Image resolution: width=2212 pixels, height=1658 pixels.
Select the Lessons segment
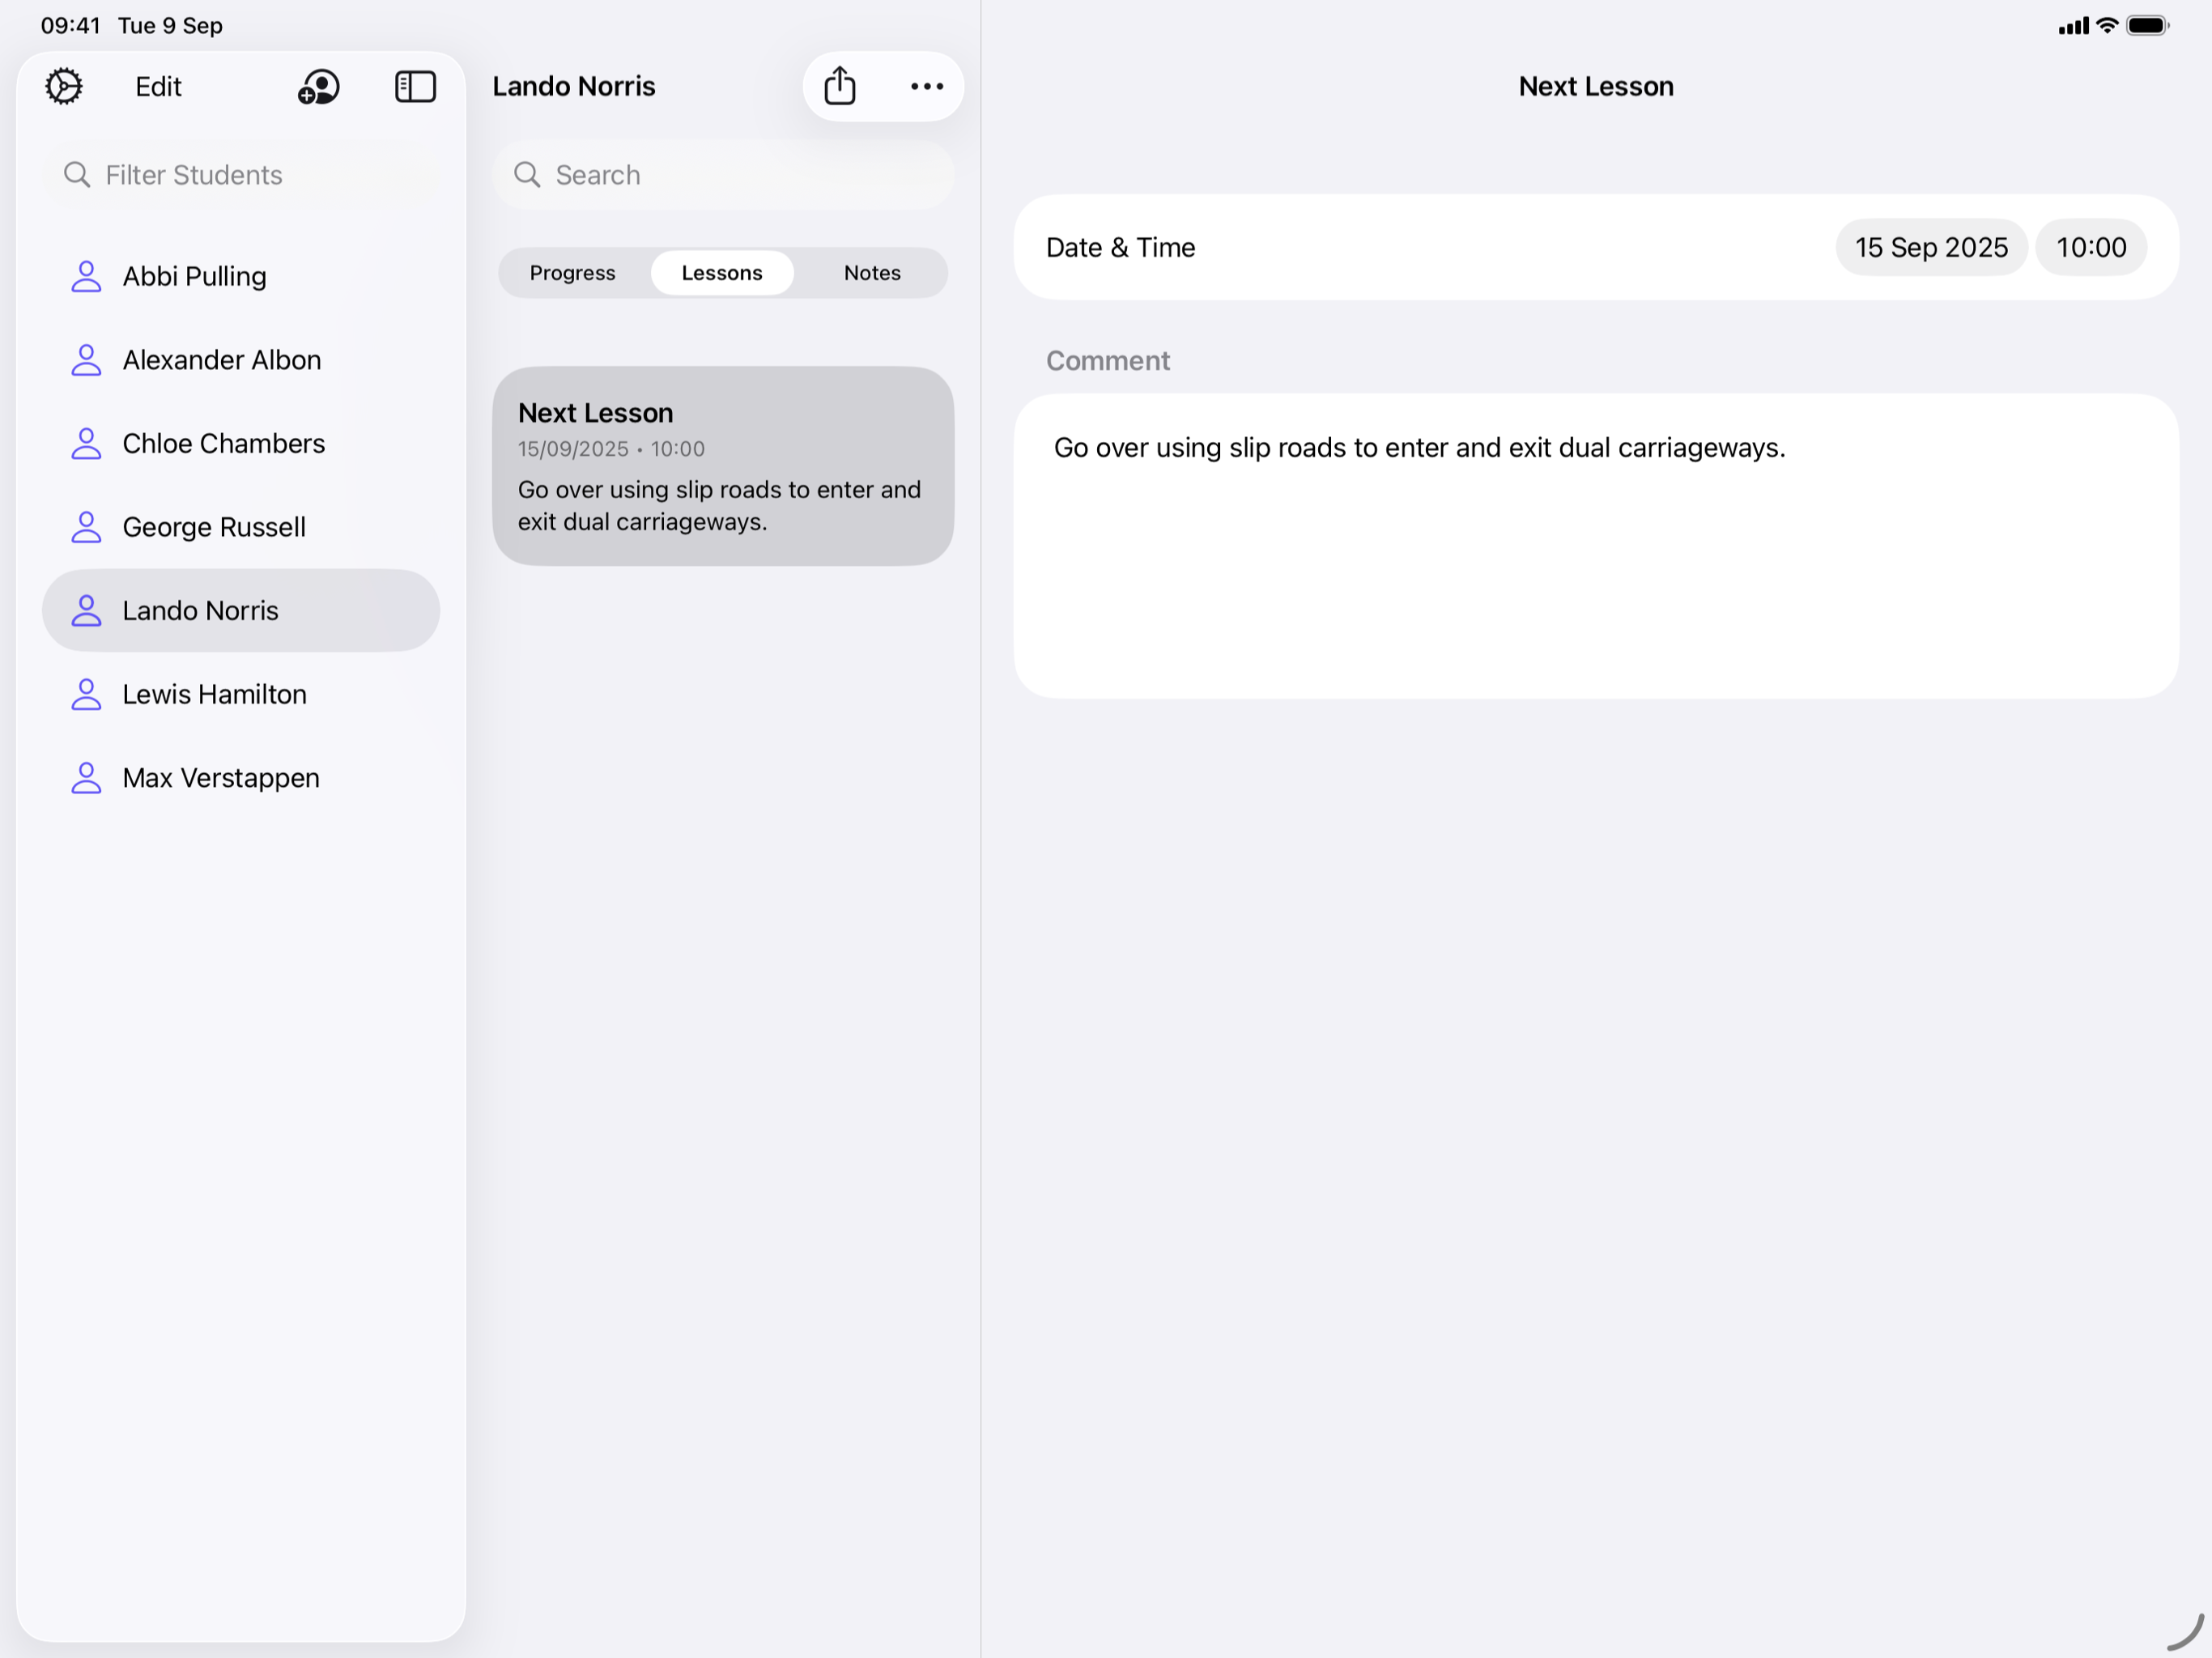pyautogui.click(x=722, y=273)
